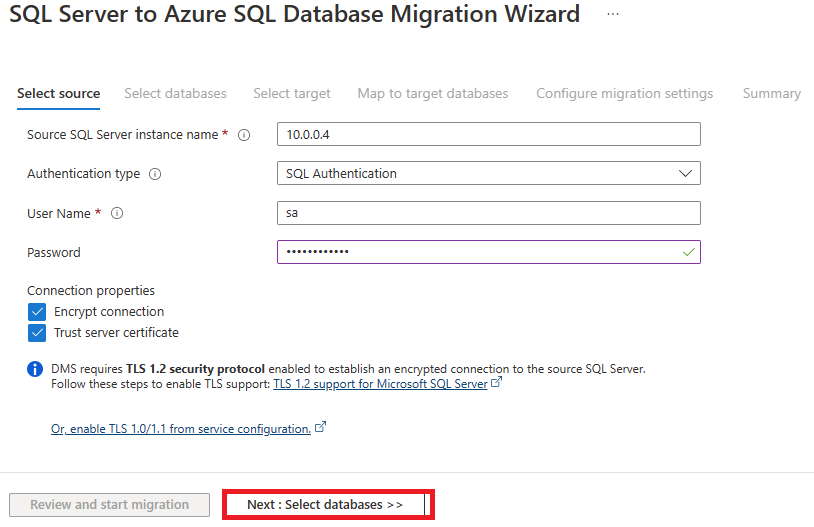814x527 pixels.
Task: Open the Authentication type dropdown
Action: [489, 173]
